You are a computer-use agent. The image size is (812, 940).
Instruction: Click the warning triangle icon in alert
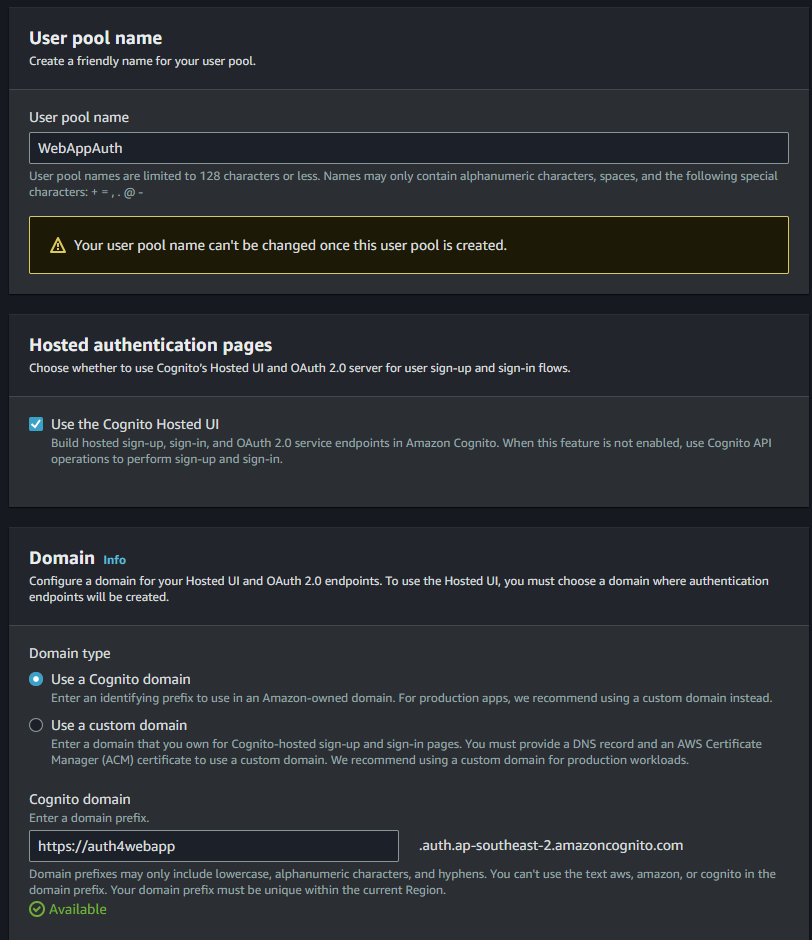click(x=58, y=245)
